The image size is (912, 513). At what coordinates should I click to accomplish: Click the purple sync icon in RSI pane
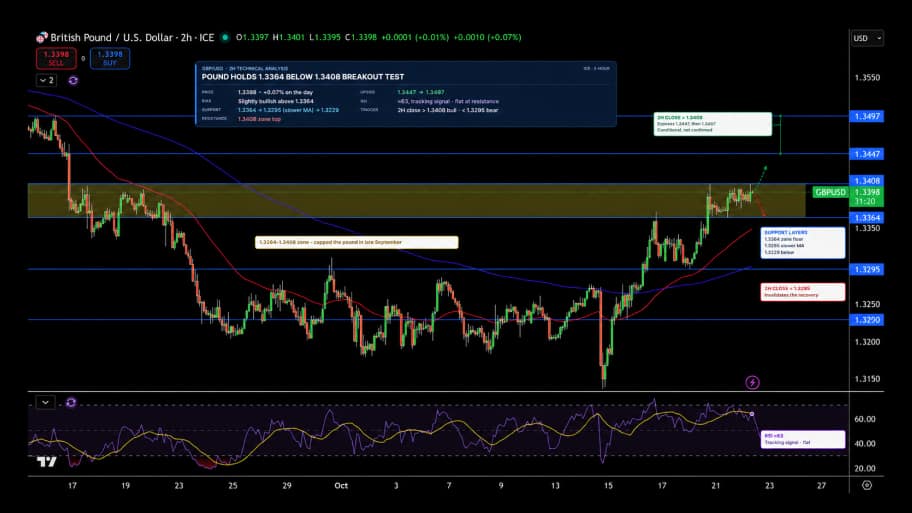[x=71, y=402]
